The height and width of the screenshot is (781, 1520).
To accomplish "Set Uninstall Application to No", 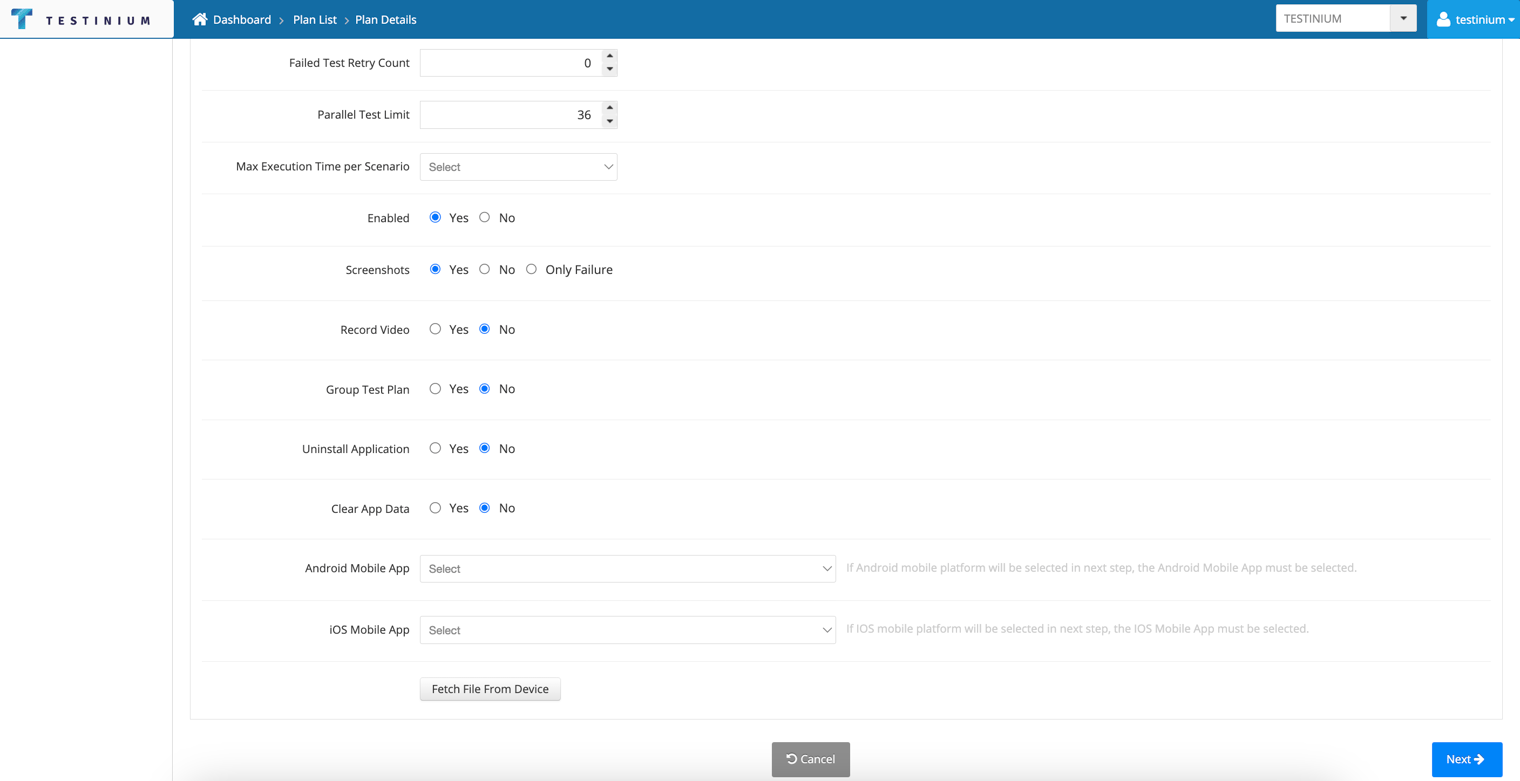I will pyautogui.click(x=485, y=448).
